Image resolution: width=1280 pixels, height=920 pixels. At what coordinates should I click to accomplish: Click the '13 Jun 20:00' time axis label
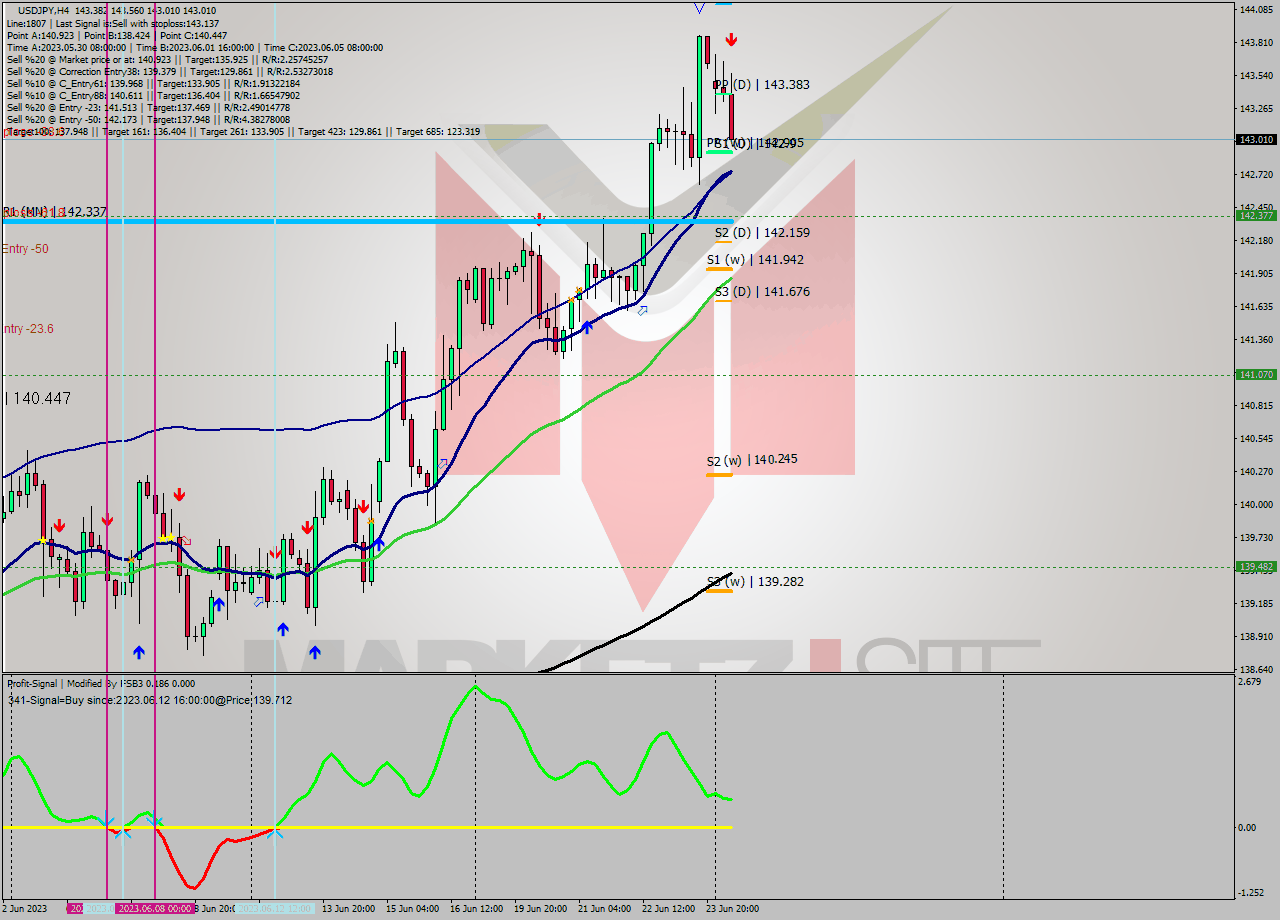348,909
